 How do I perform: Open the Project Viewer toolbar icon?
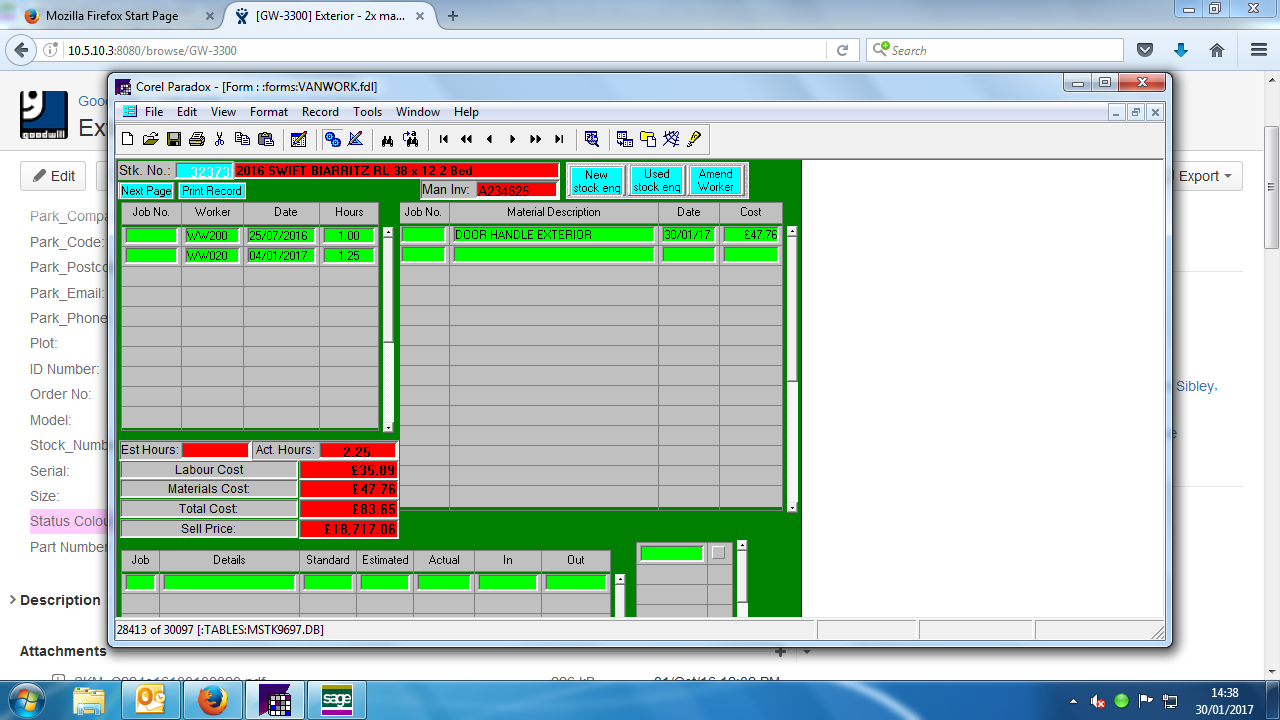647,139
